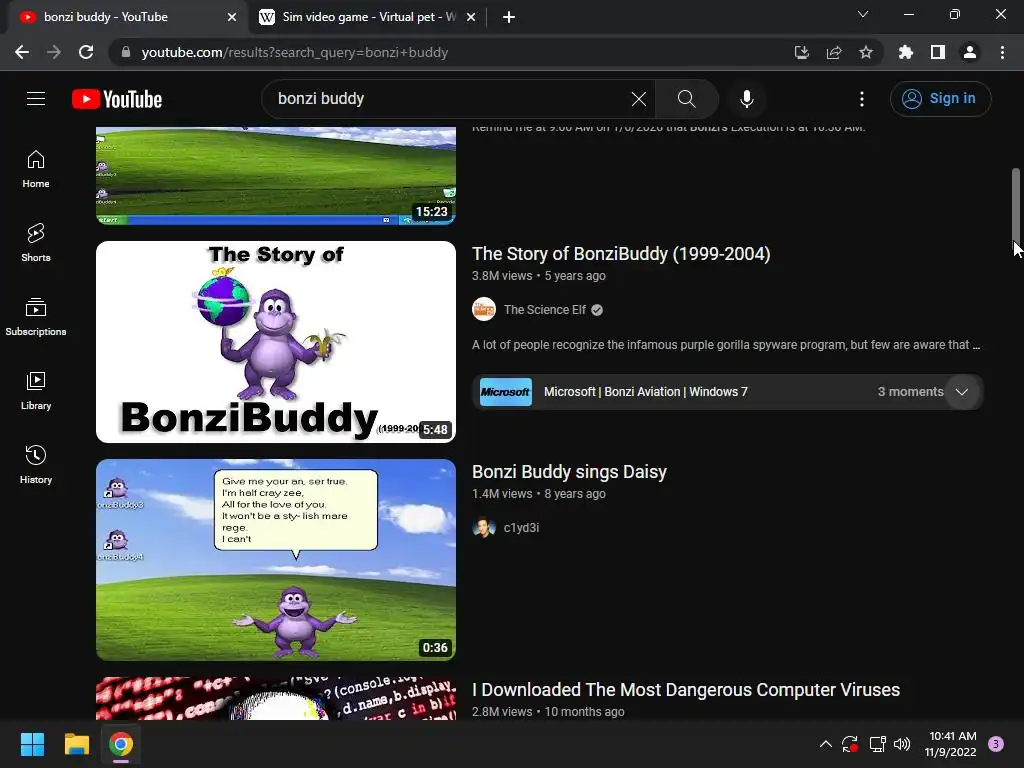Open a new browser tab
This screenshot has width=1024, height=768.
509,17
